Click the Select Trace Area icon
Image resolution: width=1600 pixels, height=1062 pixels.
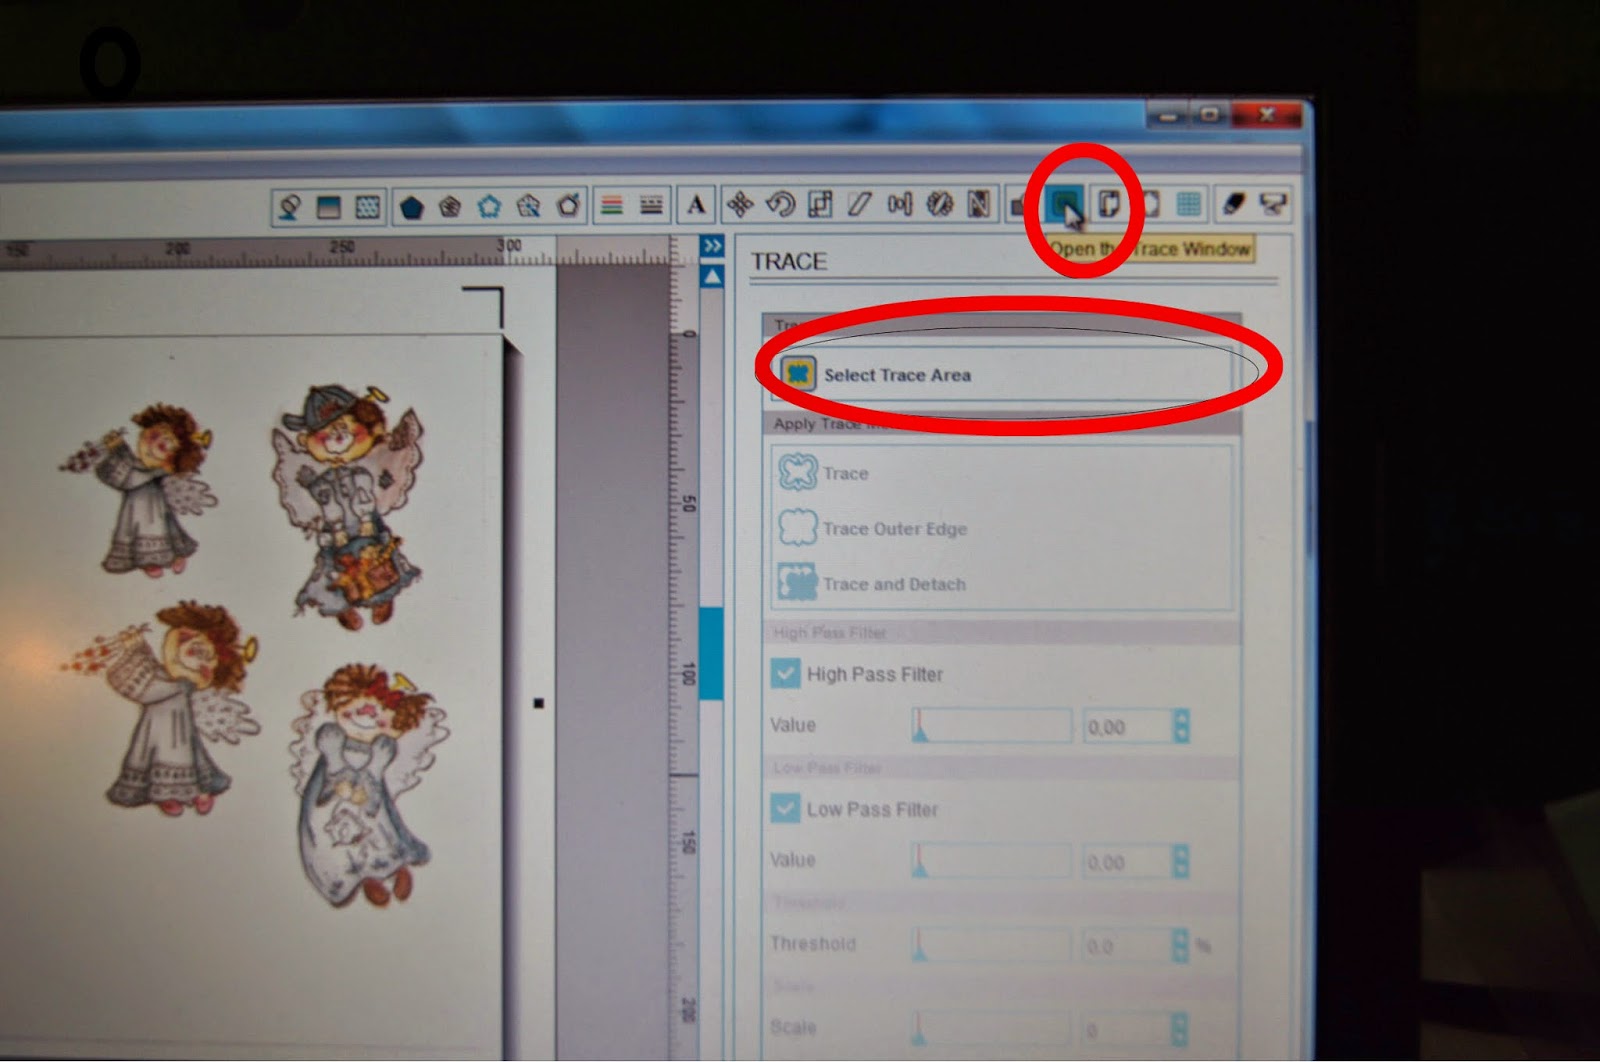click(797, 374)
